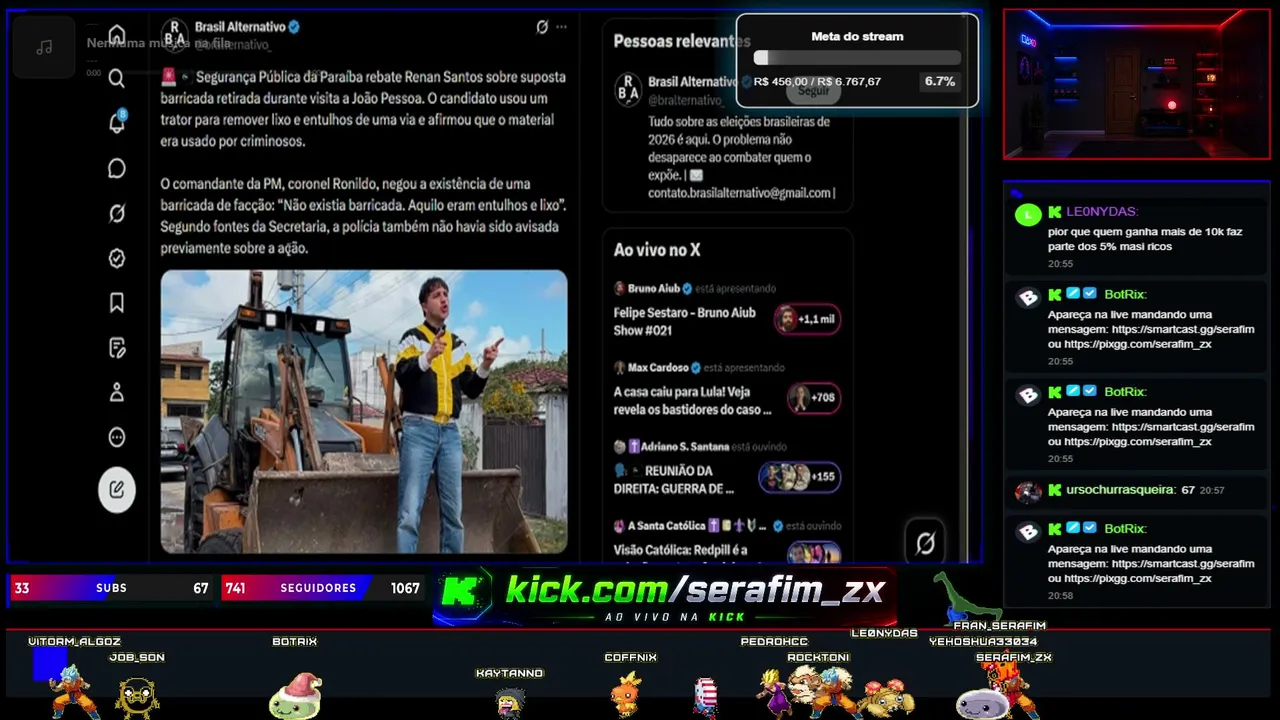The height and width of the screenshot is (720, 1280).
Task: Click the SUBS goal bar
Action: [110, 588]
